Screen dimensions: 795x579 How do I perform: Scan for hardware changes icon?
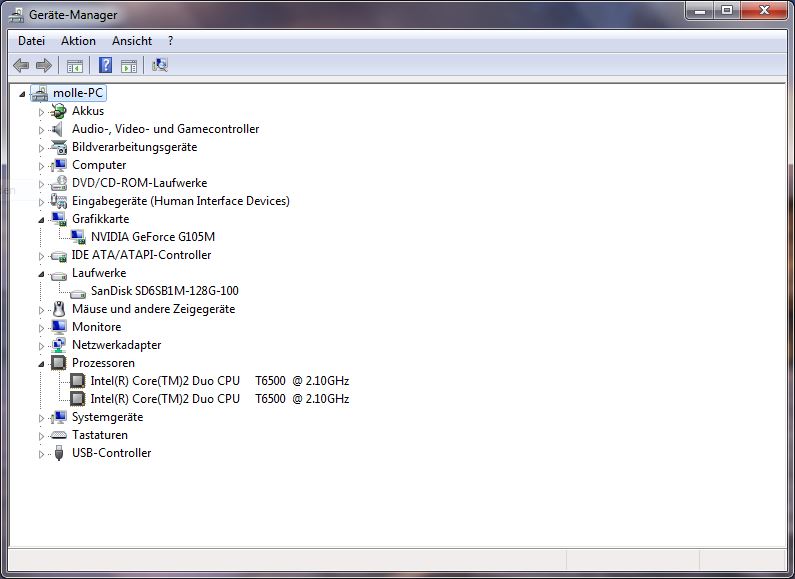pos(160,65)
